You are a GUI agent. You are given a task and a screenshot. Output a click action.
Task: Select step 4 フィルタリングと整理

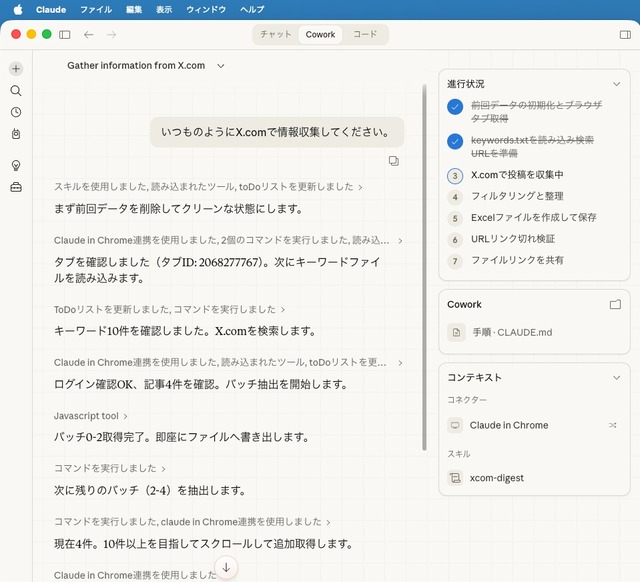click(x=517, y=196)
